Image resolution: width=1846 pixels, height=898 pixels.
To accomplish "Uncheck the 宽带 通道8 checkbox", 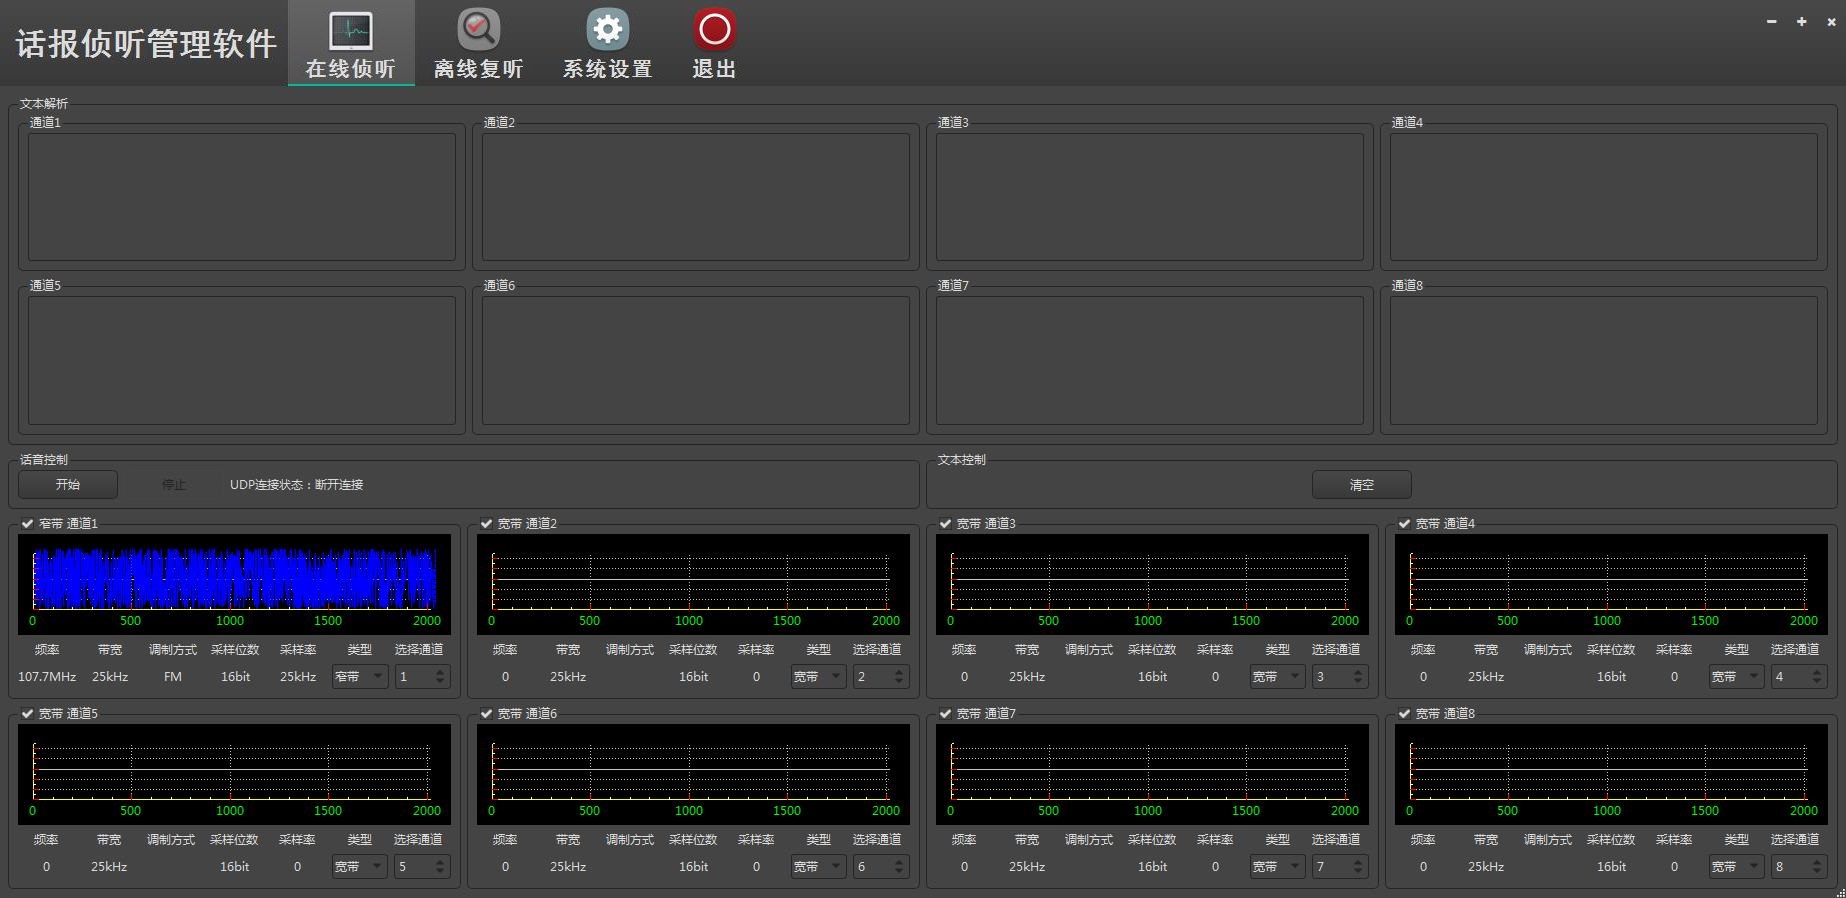I will [x=1405, y=713].
